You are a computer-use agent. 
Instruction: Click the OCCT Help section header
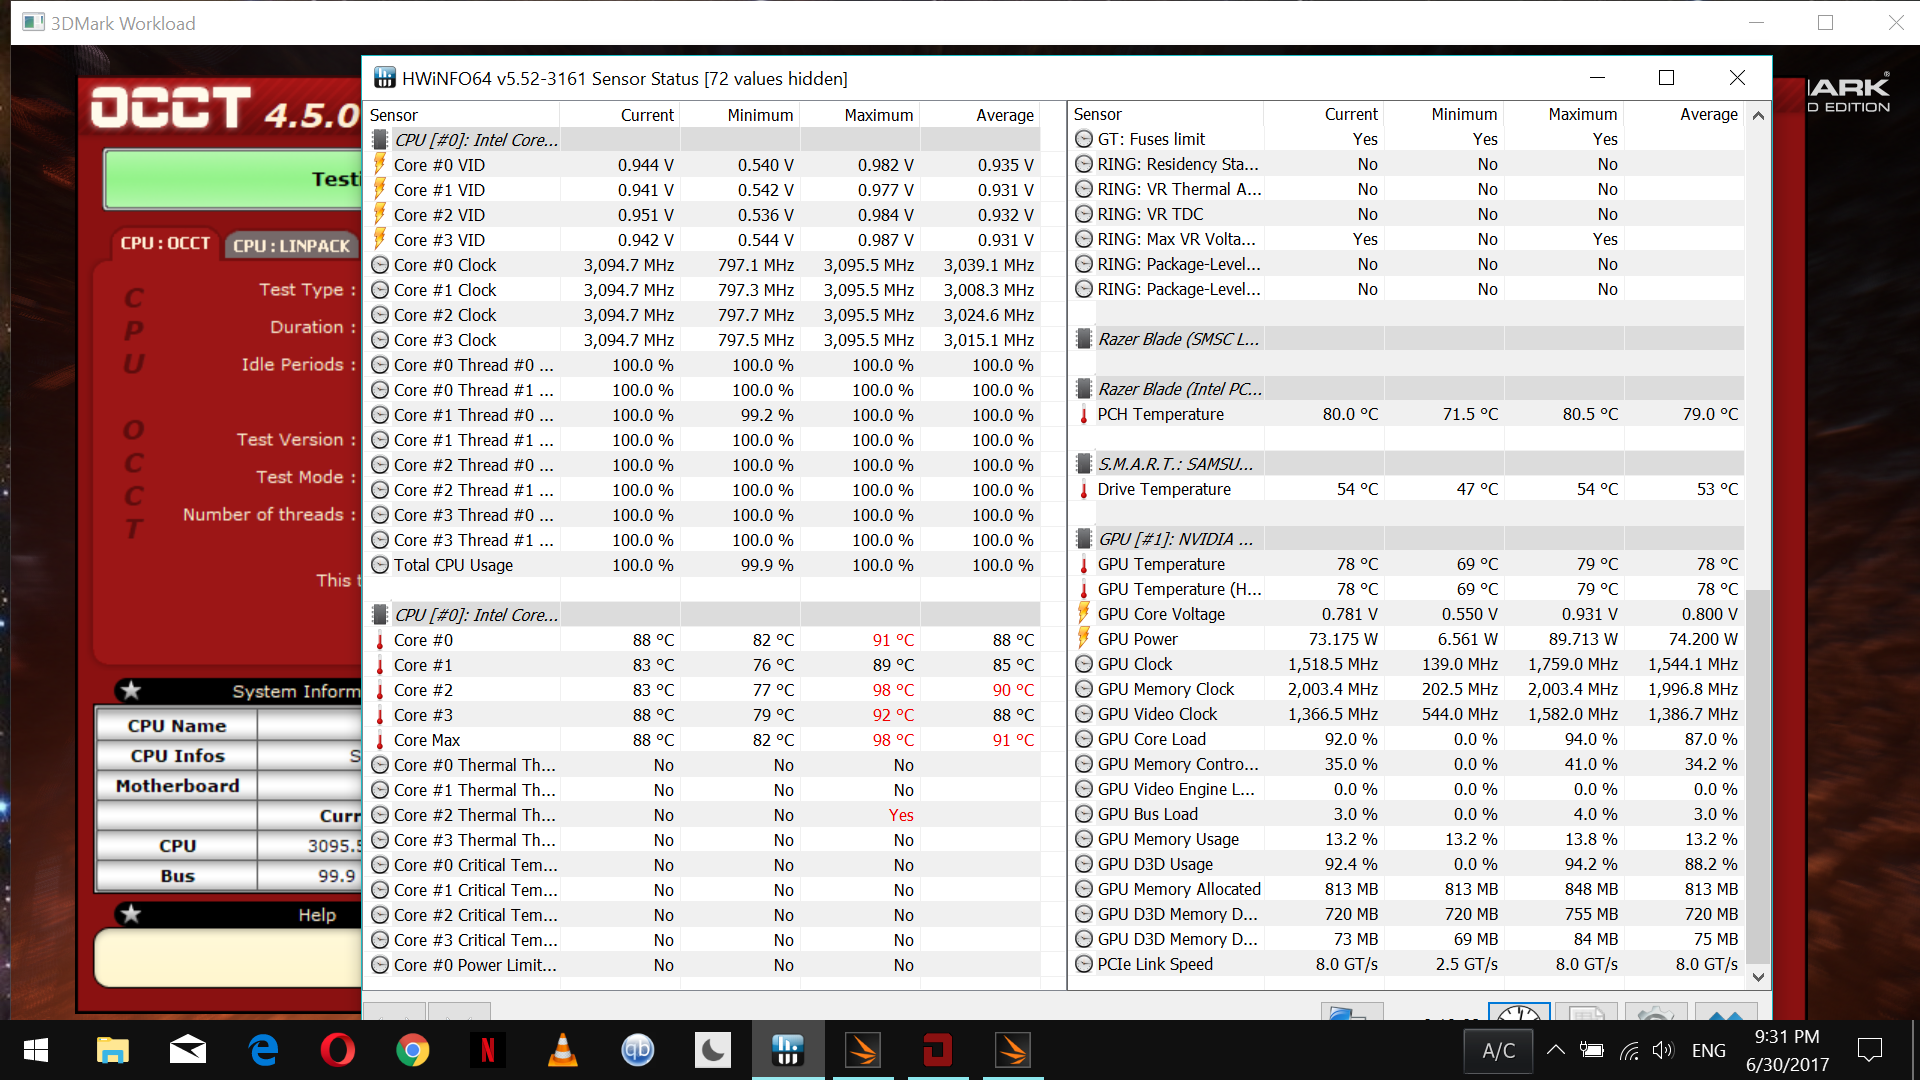pos(236,915)
